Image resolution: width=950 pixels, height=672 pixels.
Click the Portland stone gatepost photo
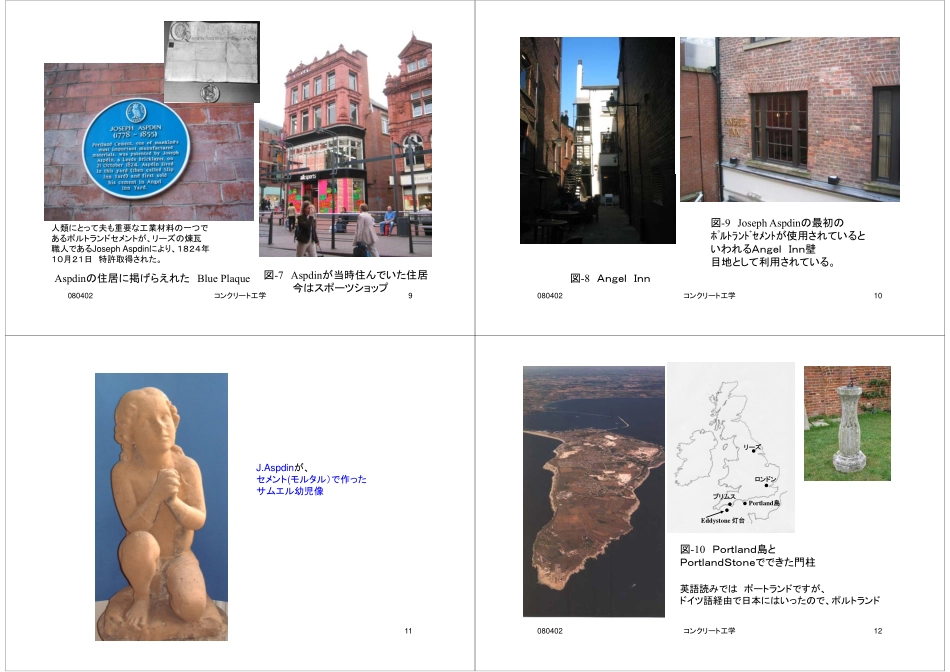(x=847, y=424)
